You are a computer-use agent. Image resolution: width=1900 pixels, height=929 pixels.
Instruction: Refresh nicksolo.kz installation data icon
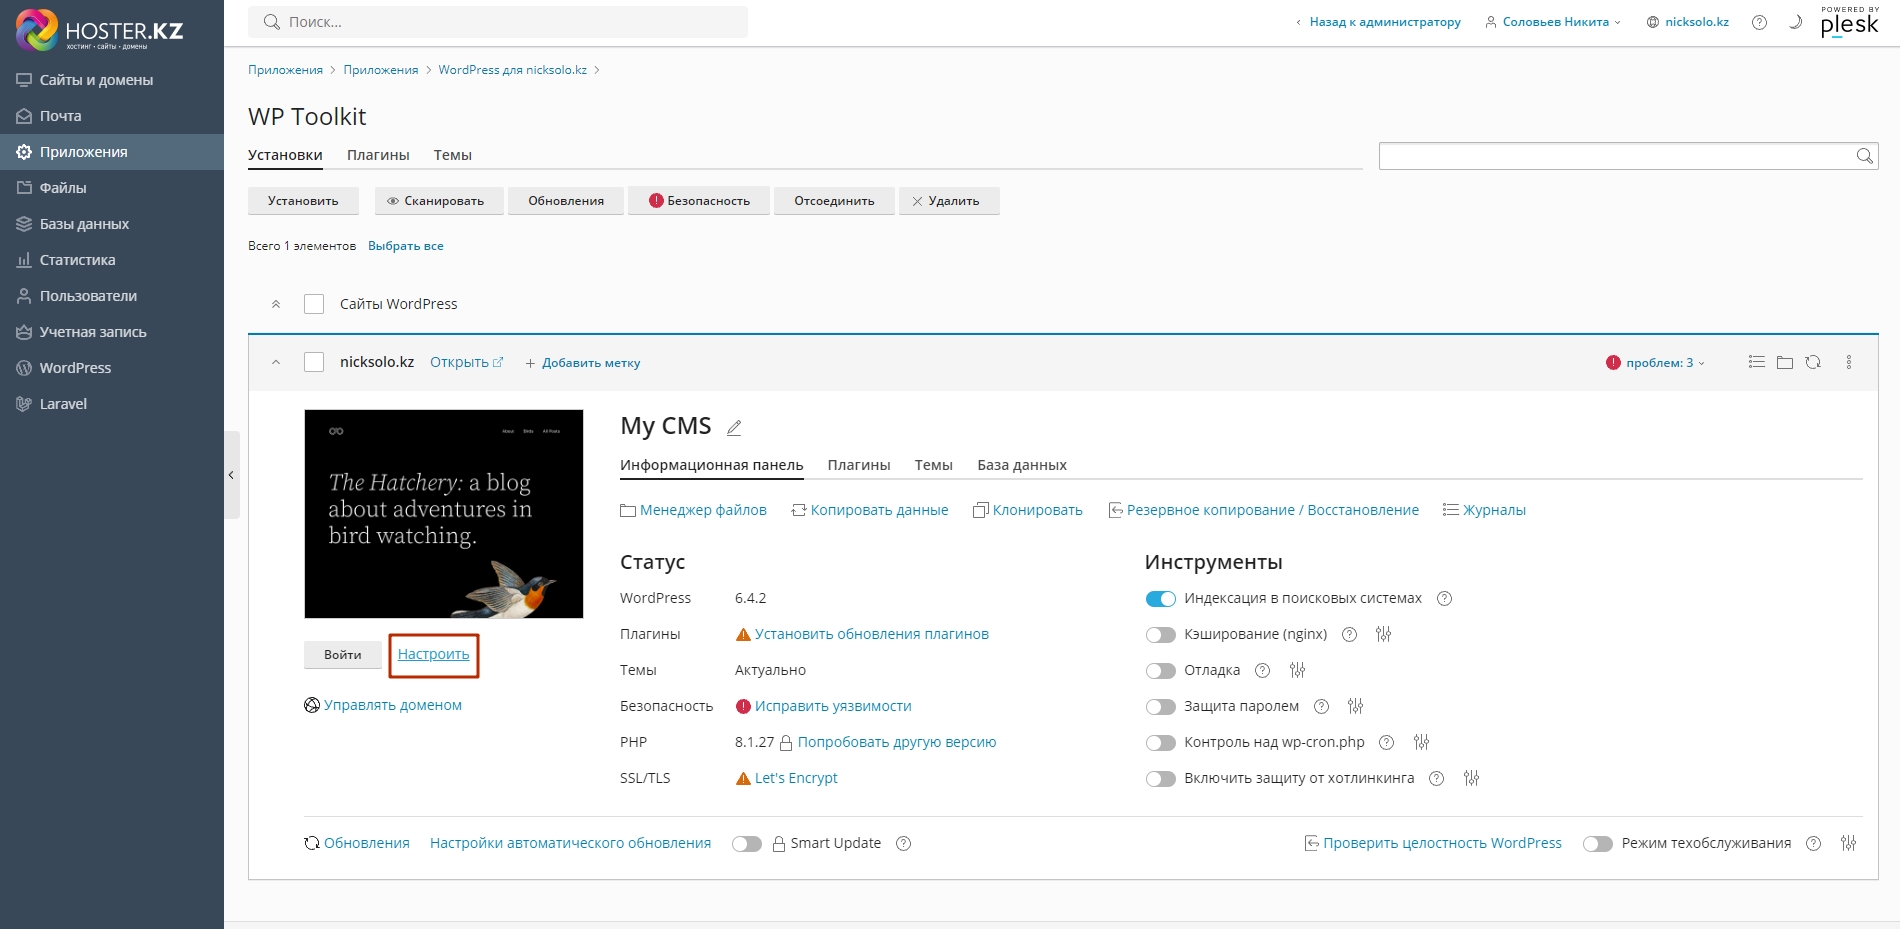click(x=1813, y=362)
